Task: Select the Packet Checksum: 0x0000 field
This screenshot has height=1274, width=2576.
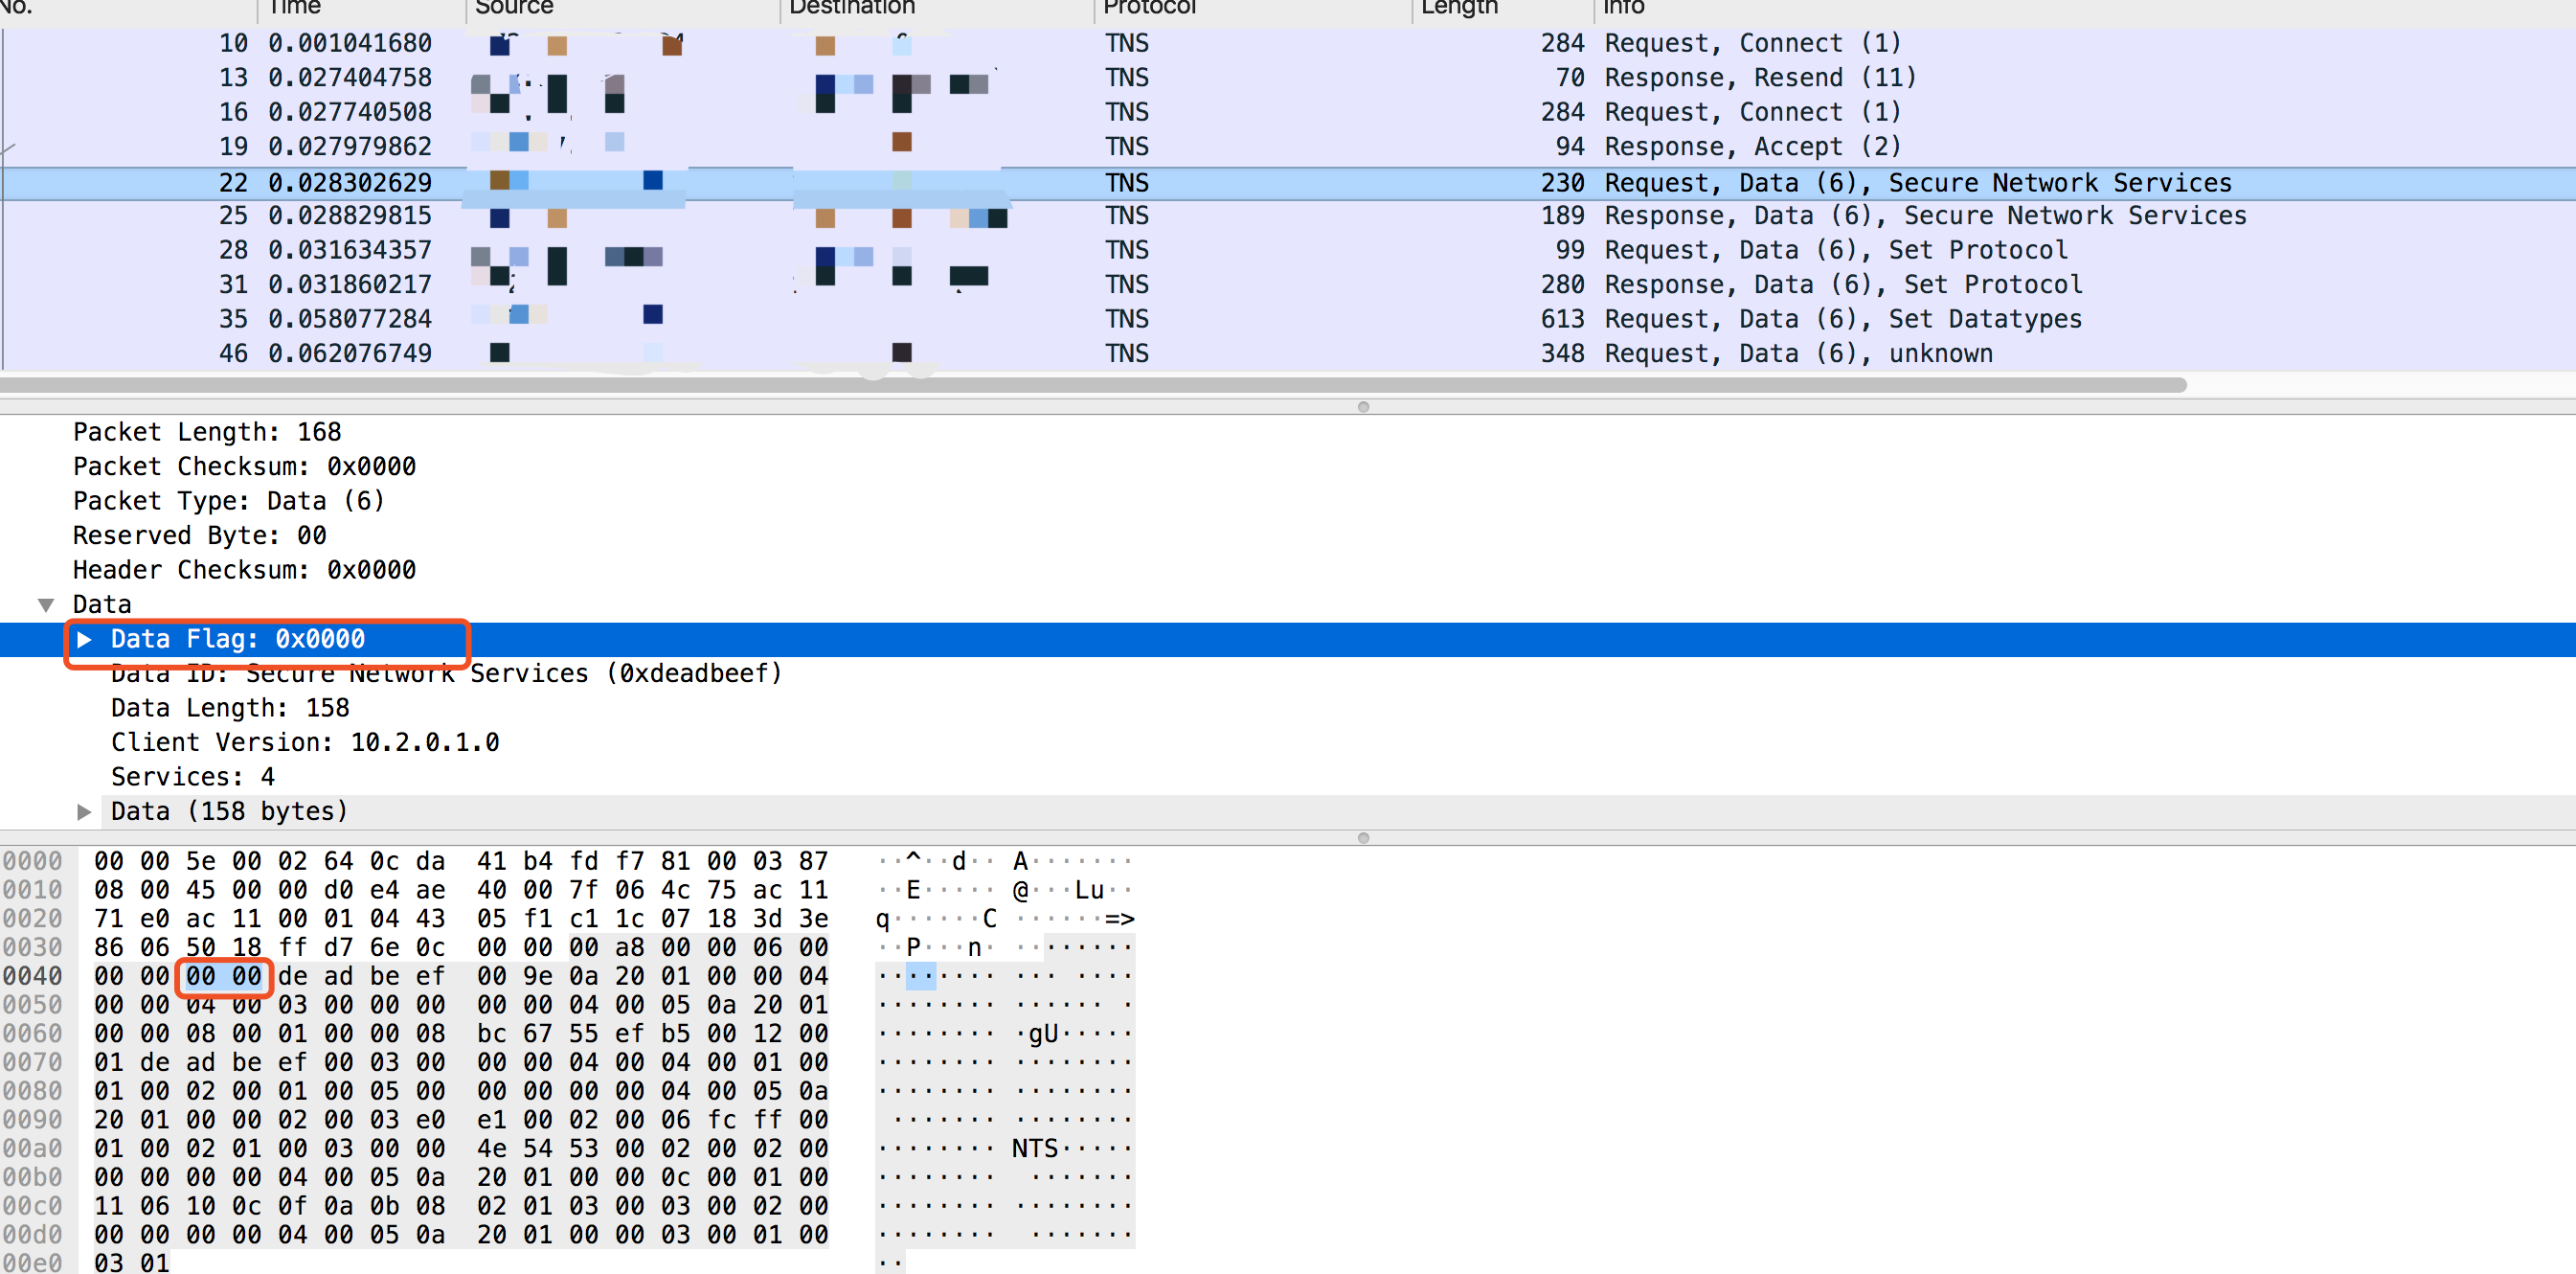Action: (244, 467)
